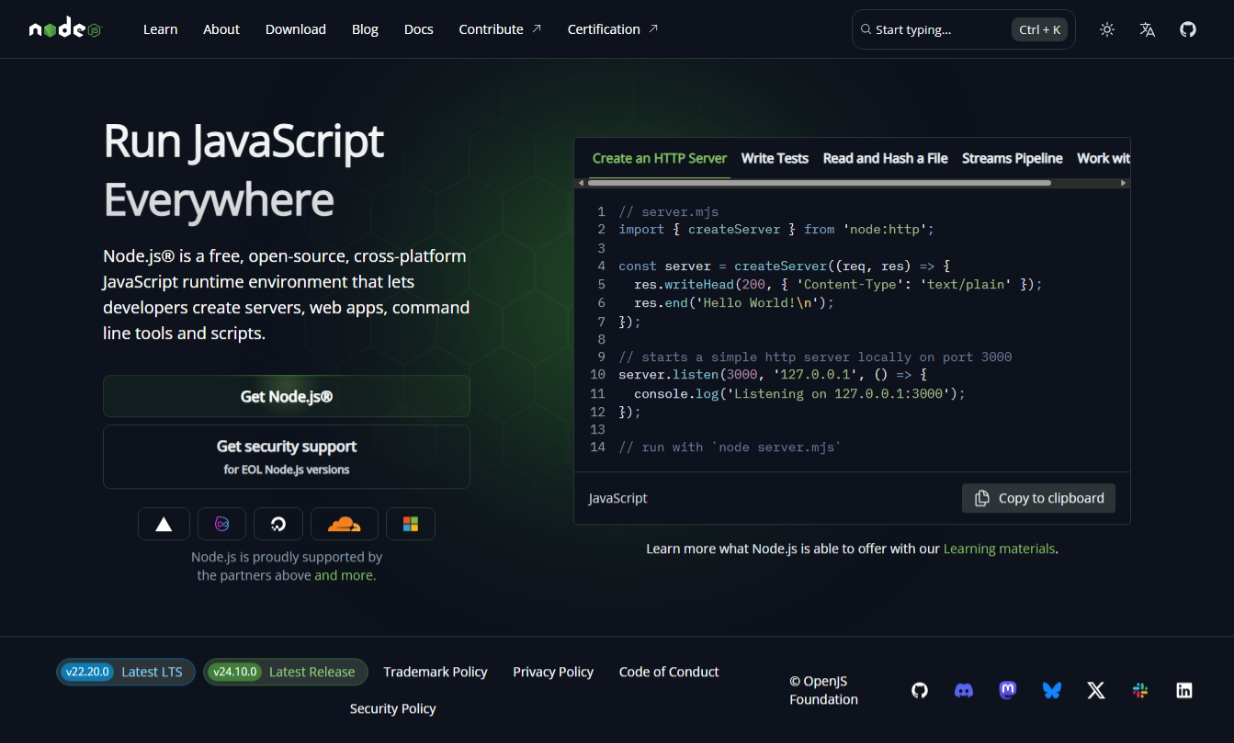This screenshot has height=743, width=1234.
Task: Open the Node.js GitHub repository icon
Action: [x=1187, y=29]
